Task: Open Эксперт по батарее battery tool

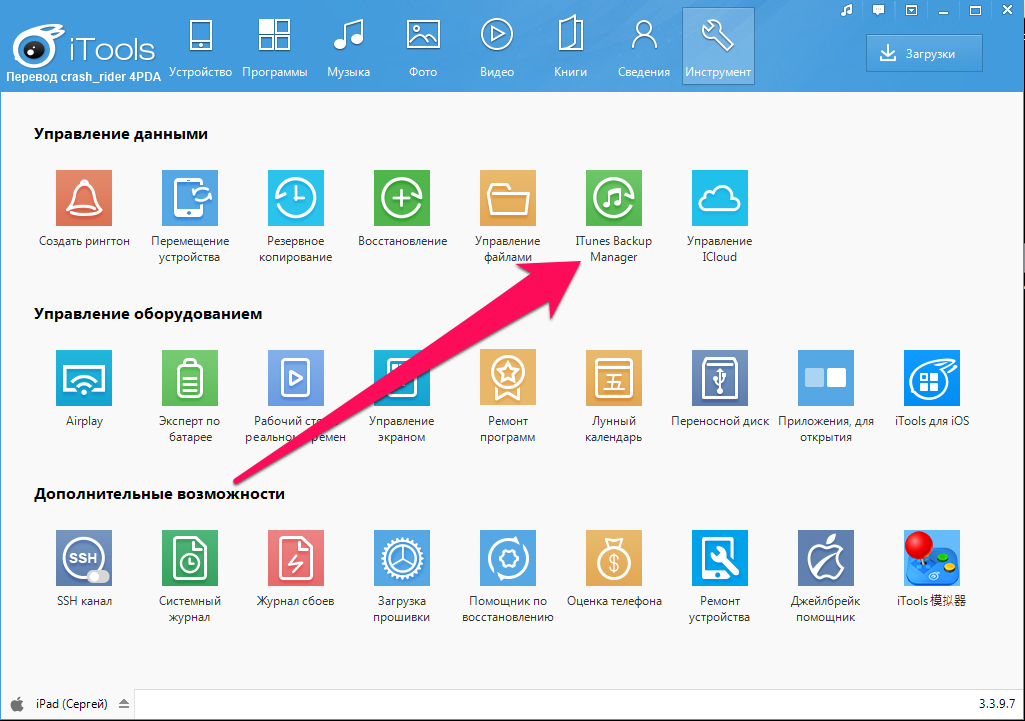Action: (x=190, y=378)
